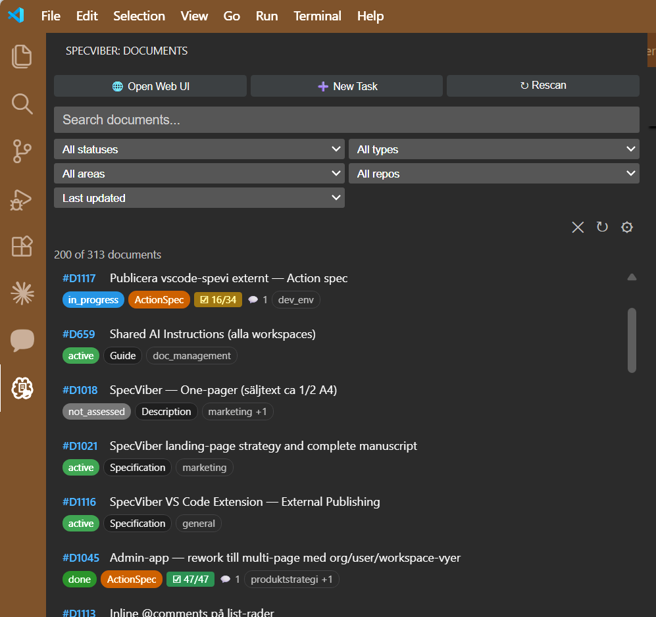The width and height of the screenshot is (656, 617).
Task: Open document panel settings gear
Action: pos(627,227)
